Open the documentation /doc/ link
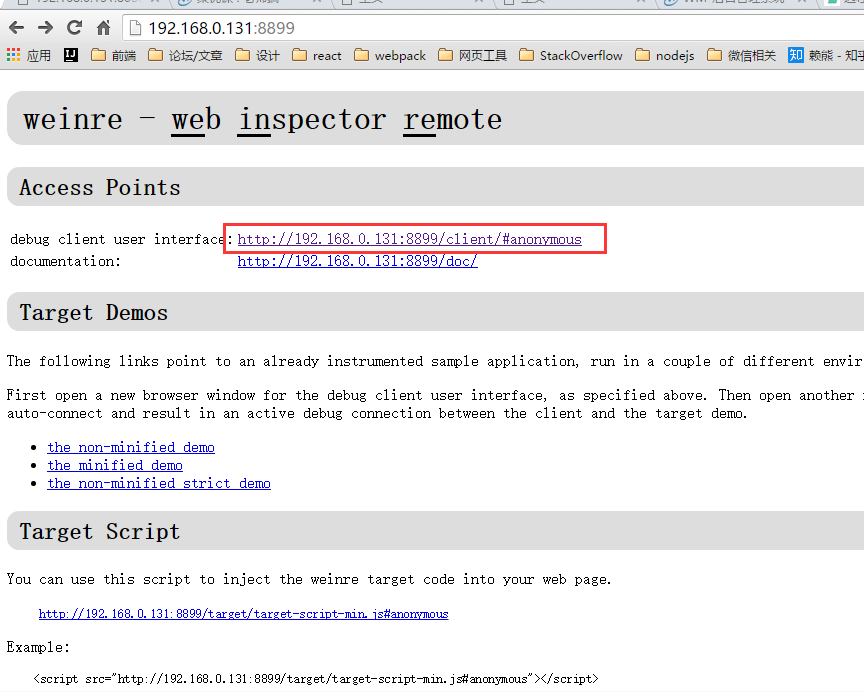The width and height of the screenshot is (864, 692). [x=358, y=261]
